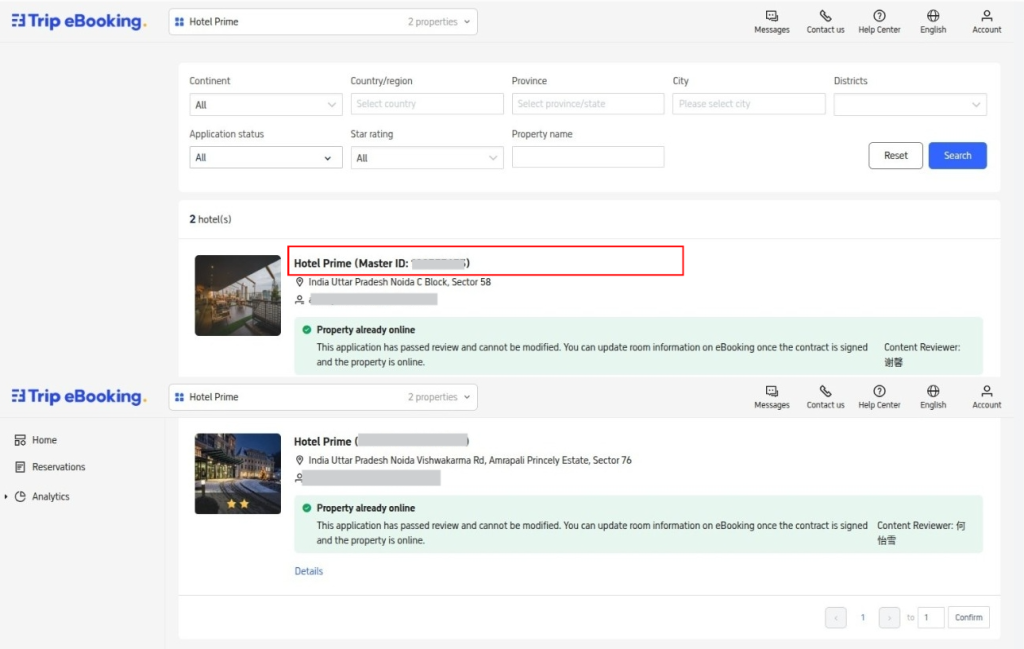
Task: Select Home in the sidebar menu
Action: point(44,440)
